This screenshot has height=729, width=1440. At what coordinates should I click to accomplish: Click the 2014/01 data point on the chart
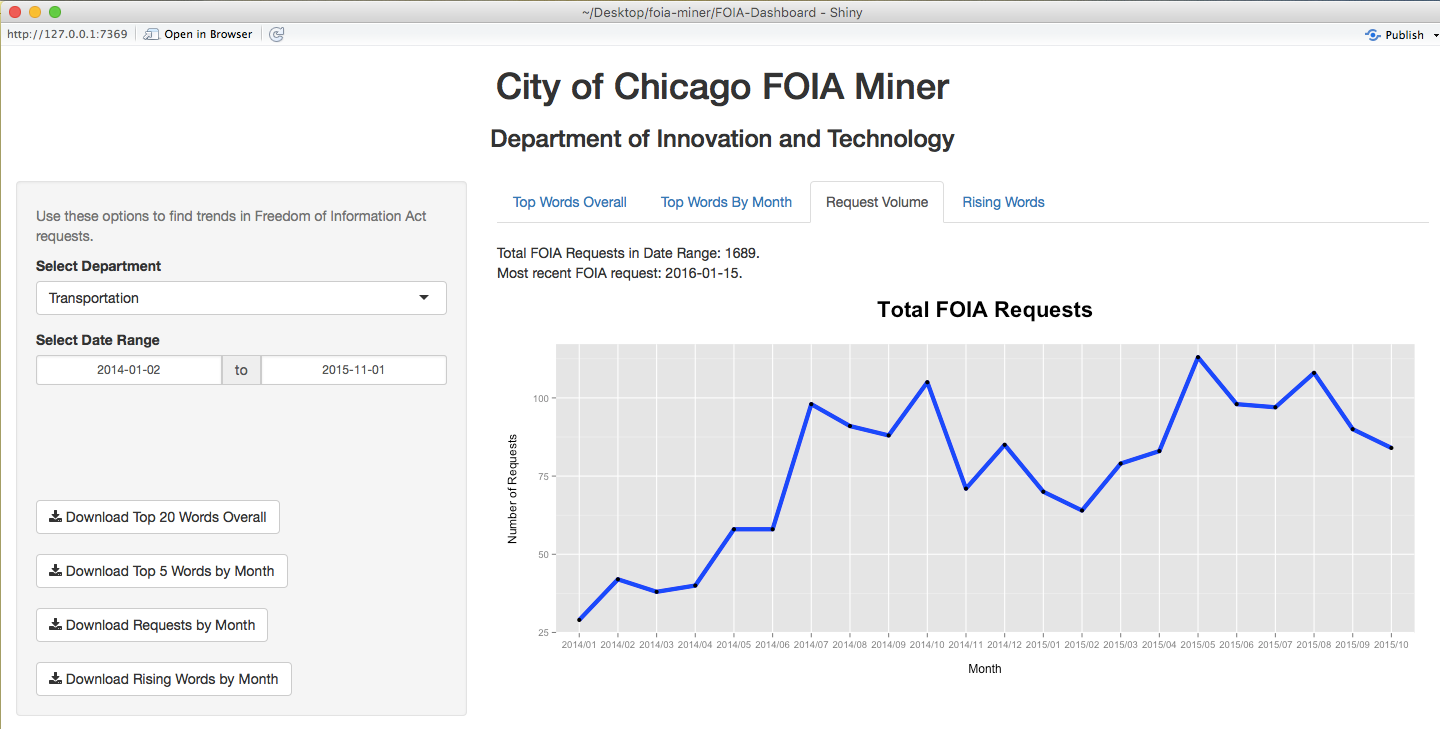point(580,620)
